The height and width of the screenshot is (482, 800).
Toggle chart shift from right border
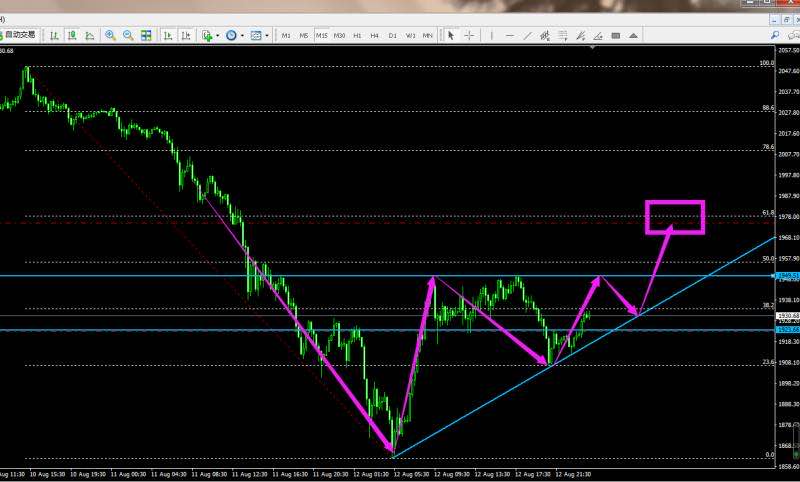[186, 35]
